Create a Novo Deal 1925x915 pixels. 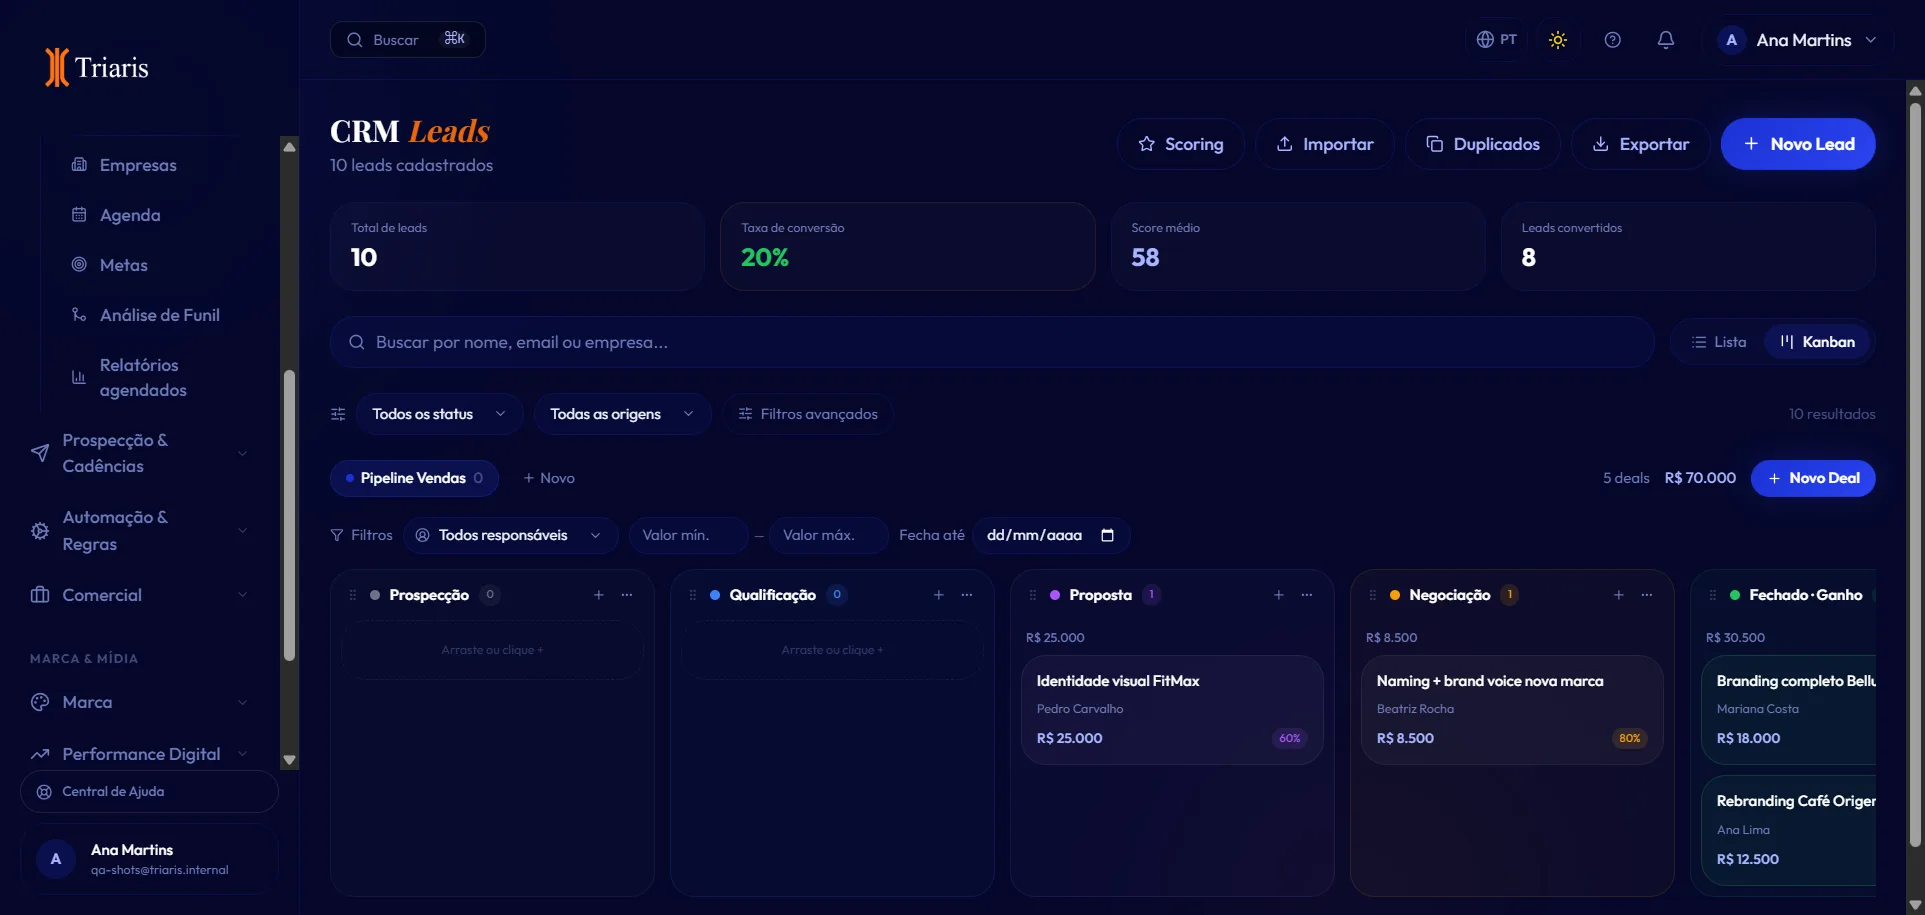point(1813,478)
